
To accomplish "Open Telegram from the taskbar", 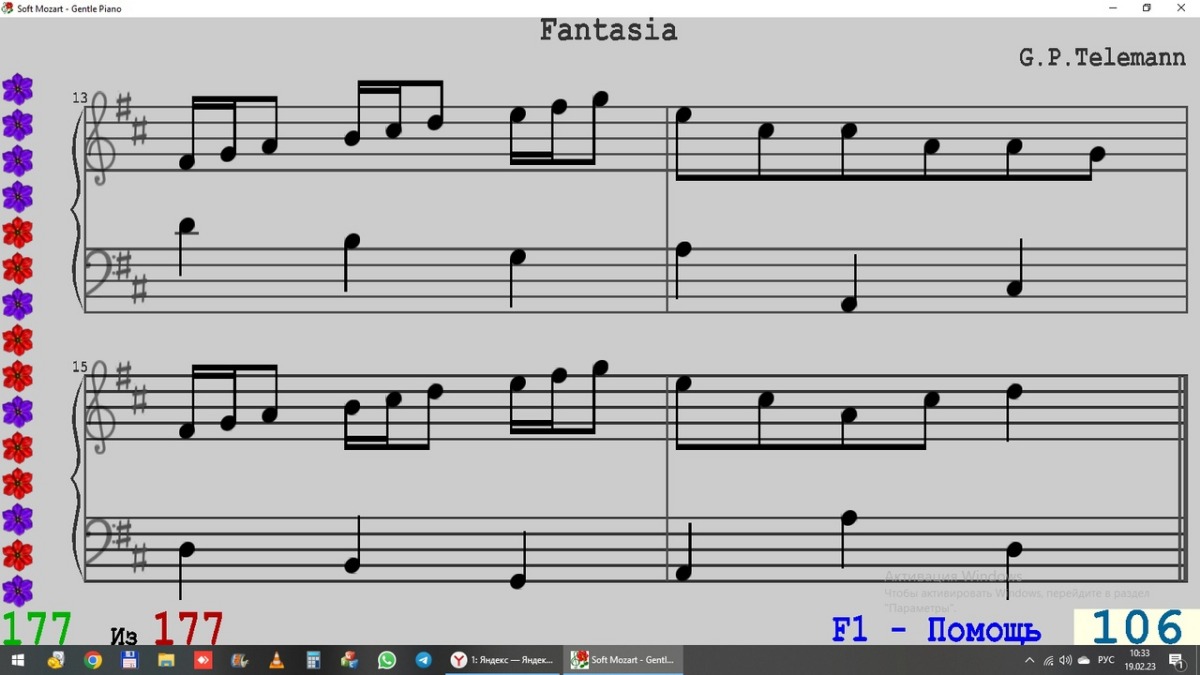I will [x=424, y=660].
